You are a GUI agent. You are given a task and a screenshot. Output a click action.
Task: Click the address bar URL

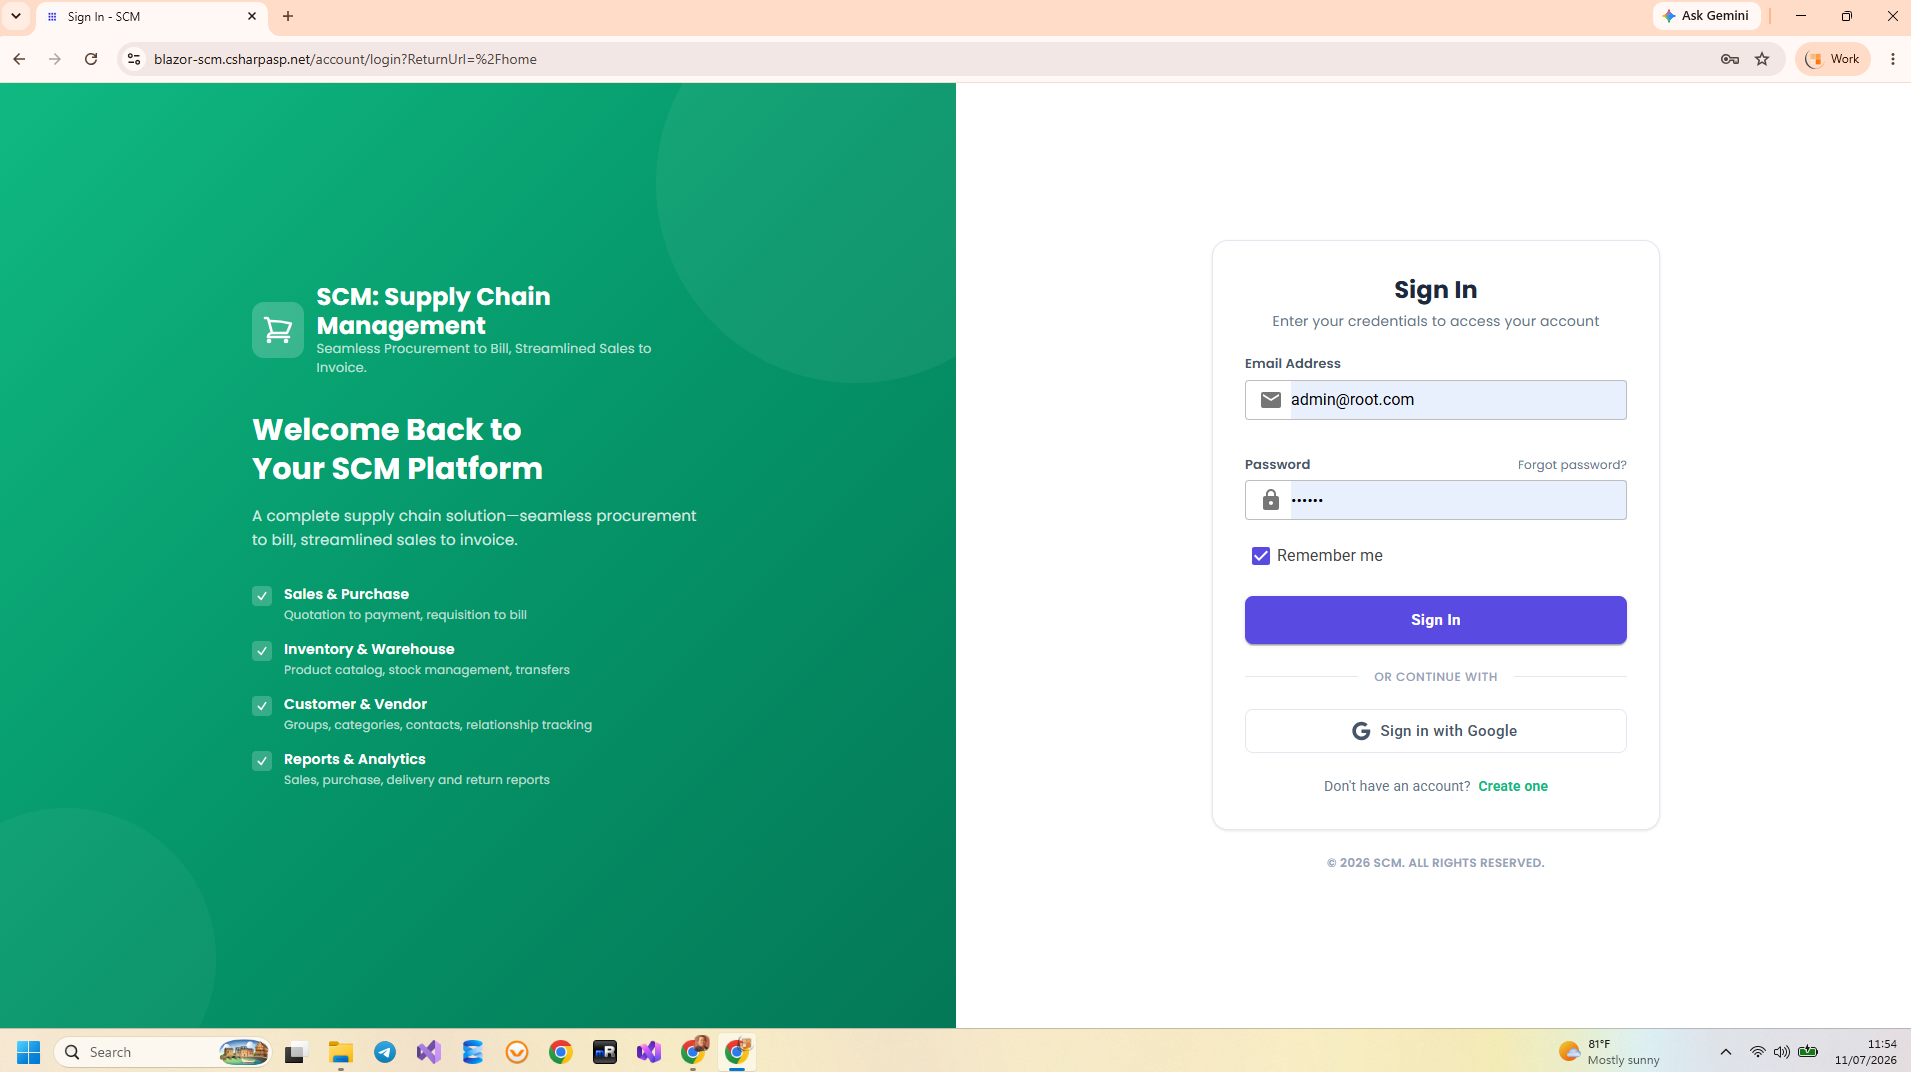click(x=345, y=59)
